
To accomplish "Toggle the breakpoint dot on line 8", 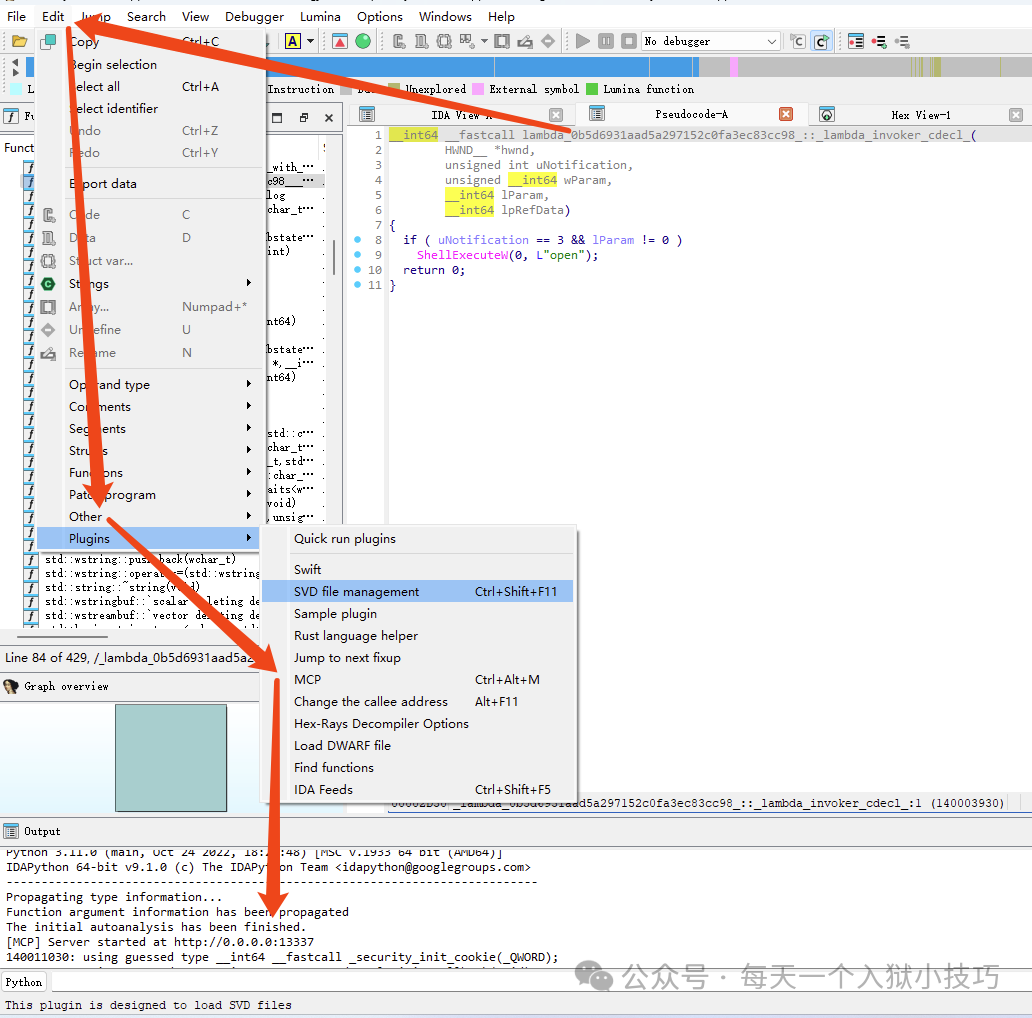I will tap(358, 240).
